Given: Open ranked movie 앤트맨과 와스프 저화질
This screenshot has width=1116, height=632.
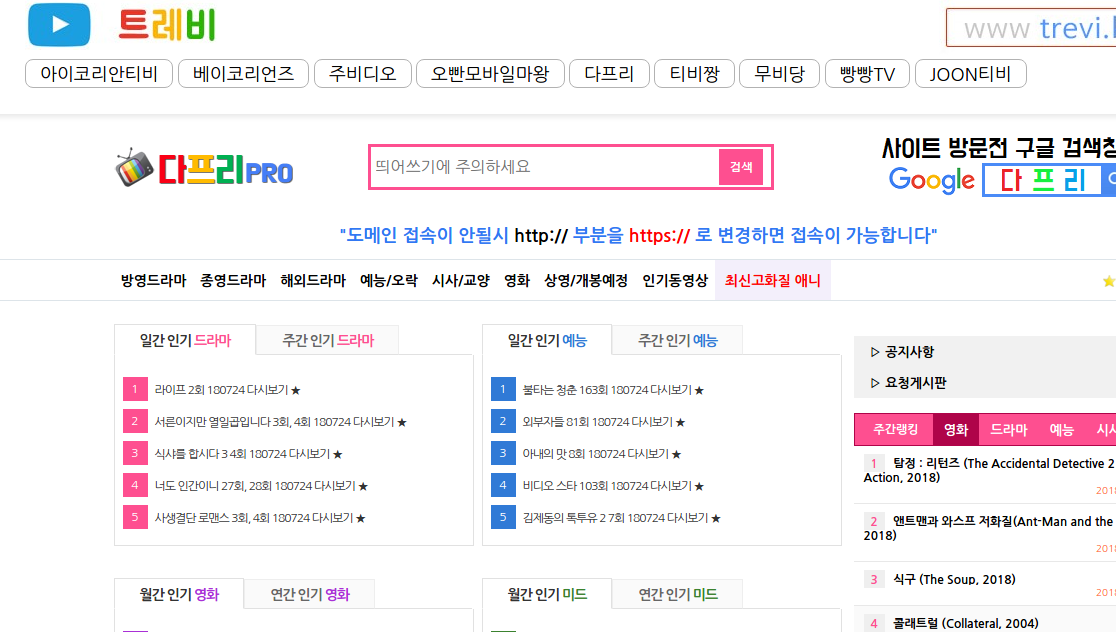Looking at the screenshot, I should 989,528.
